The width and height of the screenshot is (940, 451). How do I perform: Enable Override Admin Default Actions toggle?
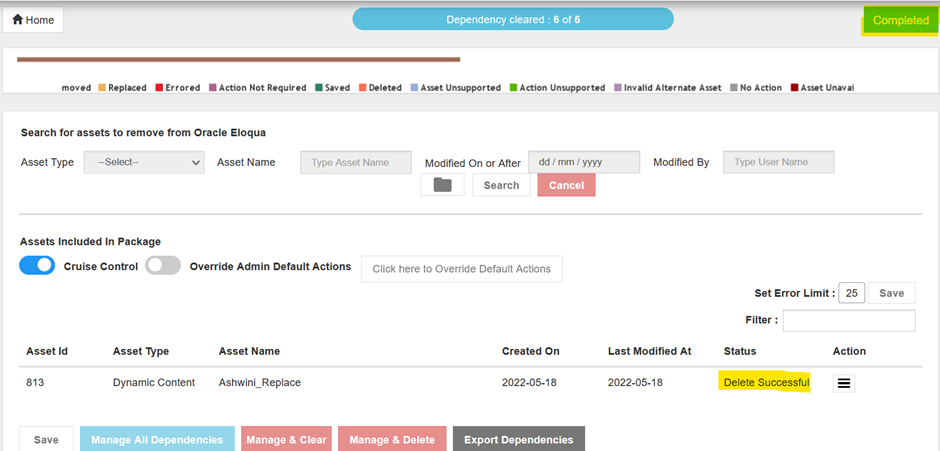tap(163, 266)
